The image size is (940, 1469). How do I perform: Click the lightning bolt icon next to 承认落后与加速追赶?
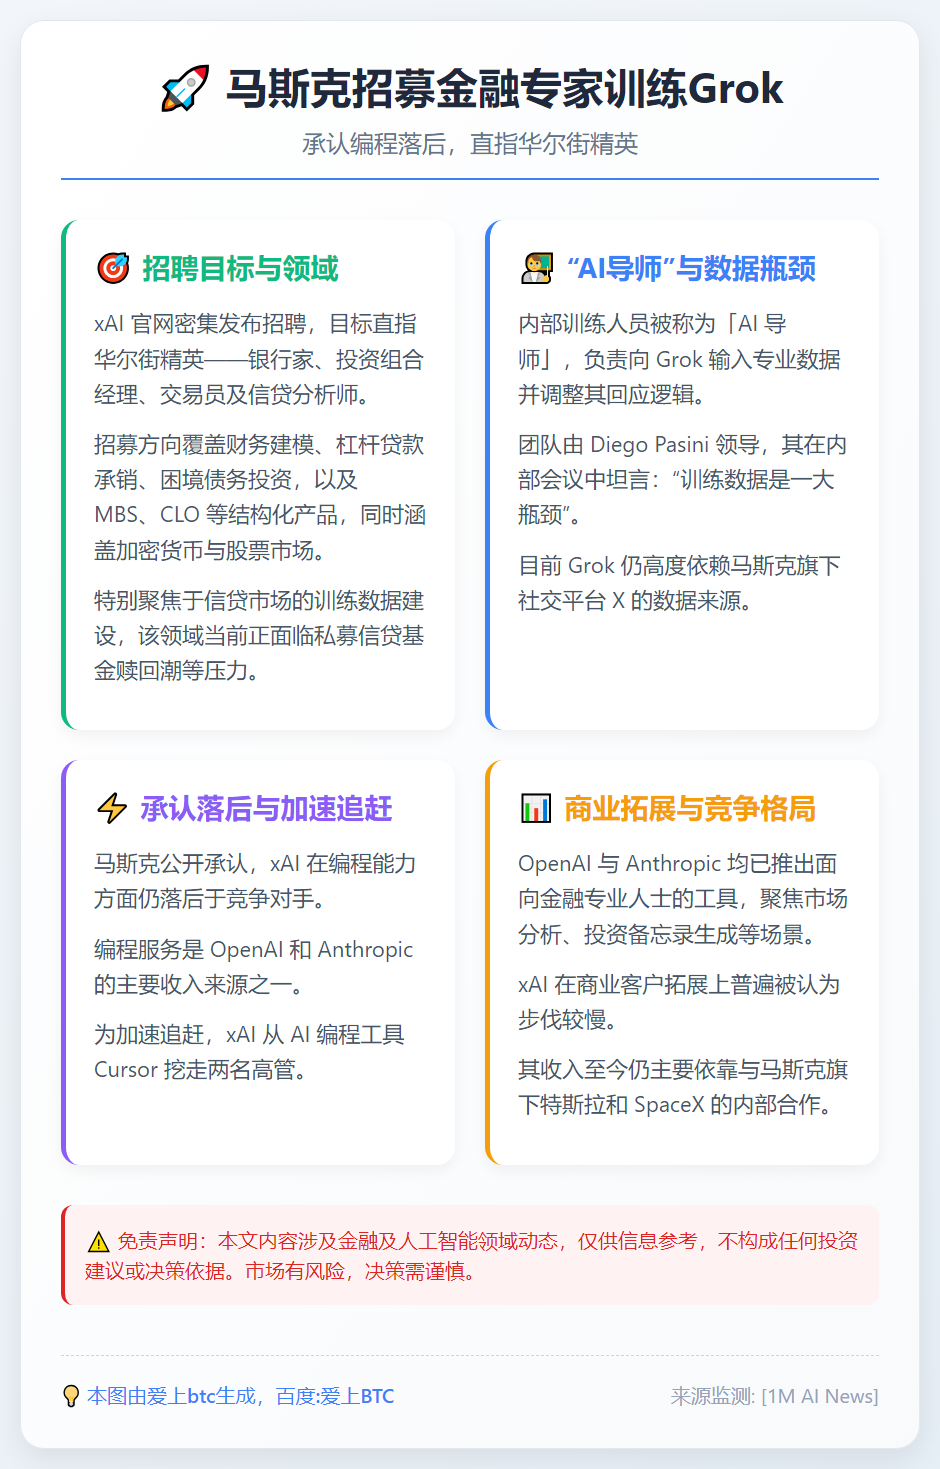click(x=112, y=808)
